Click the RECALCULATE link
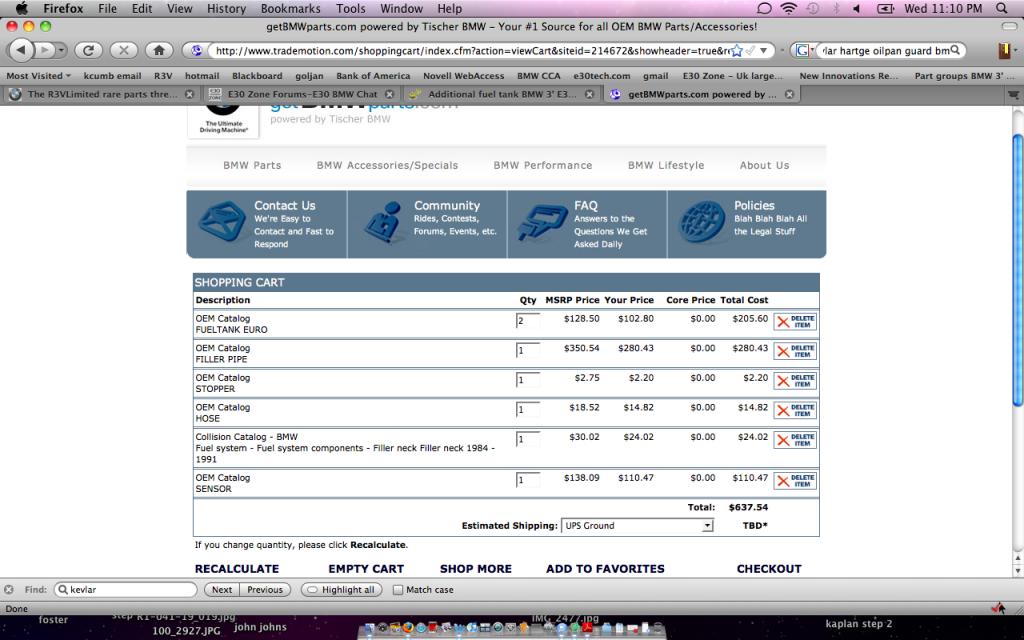 236,568
